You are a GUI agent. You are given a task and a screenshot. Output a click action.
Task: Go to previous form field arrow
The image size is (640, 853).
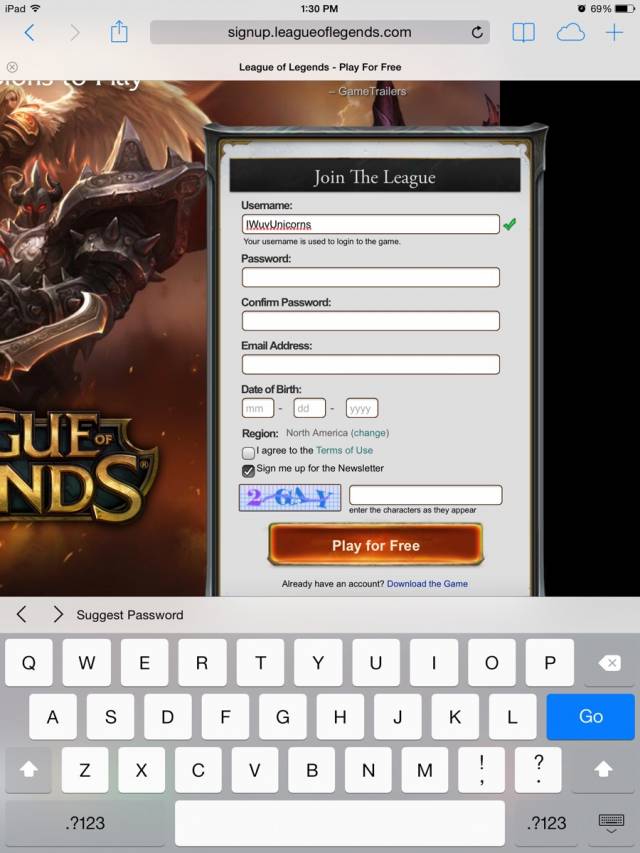tap(21, 615)
